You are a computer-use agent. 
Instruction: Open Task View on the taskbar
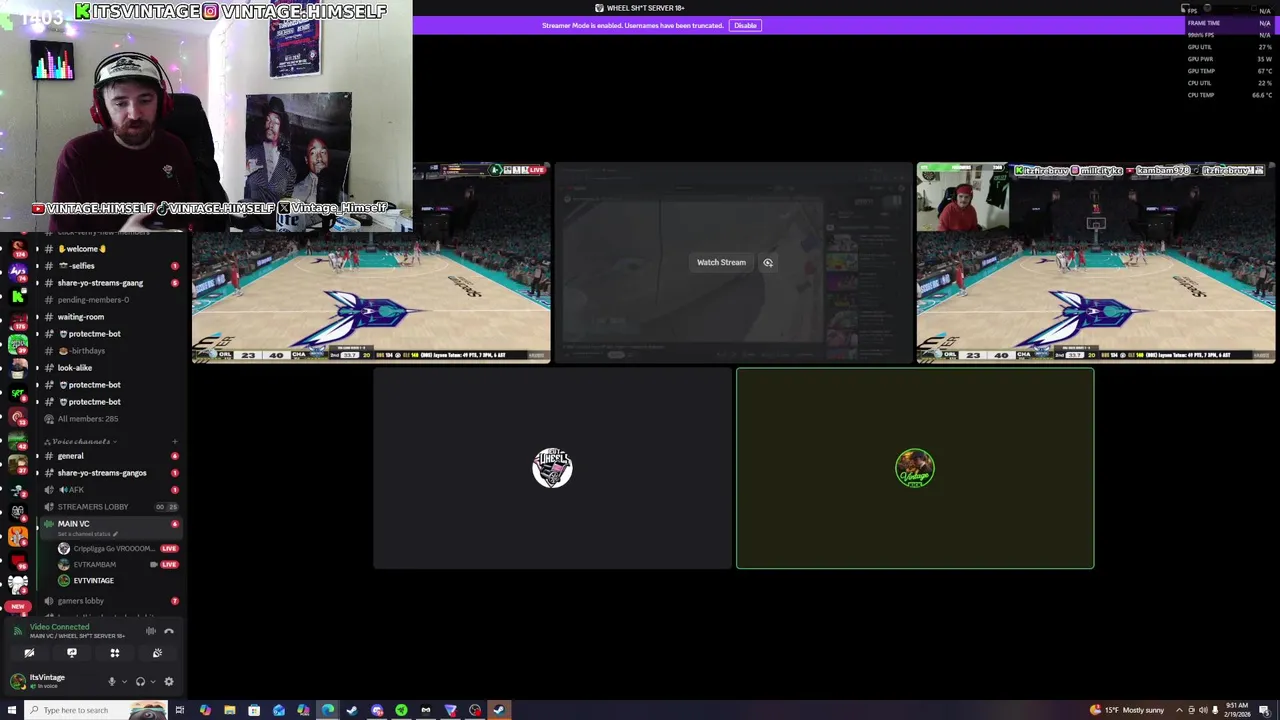pyautogui.click(x=180, y=710)
